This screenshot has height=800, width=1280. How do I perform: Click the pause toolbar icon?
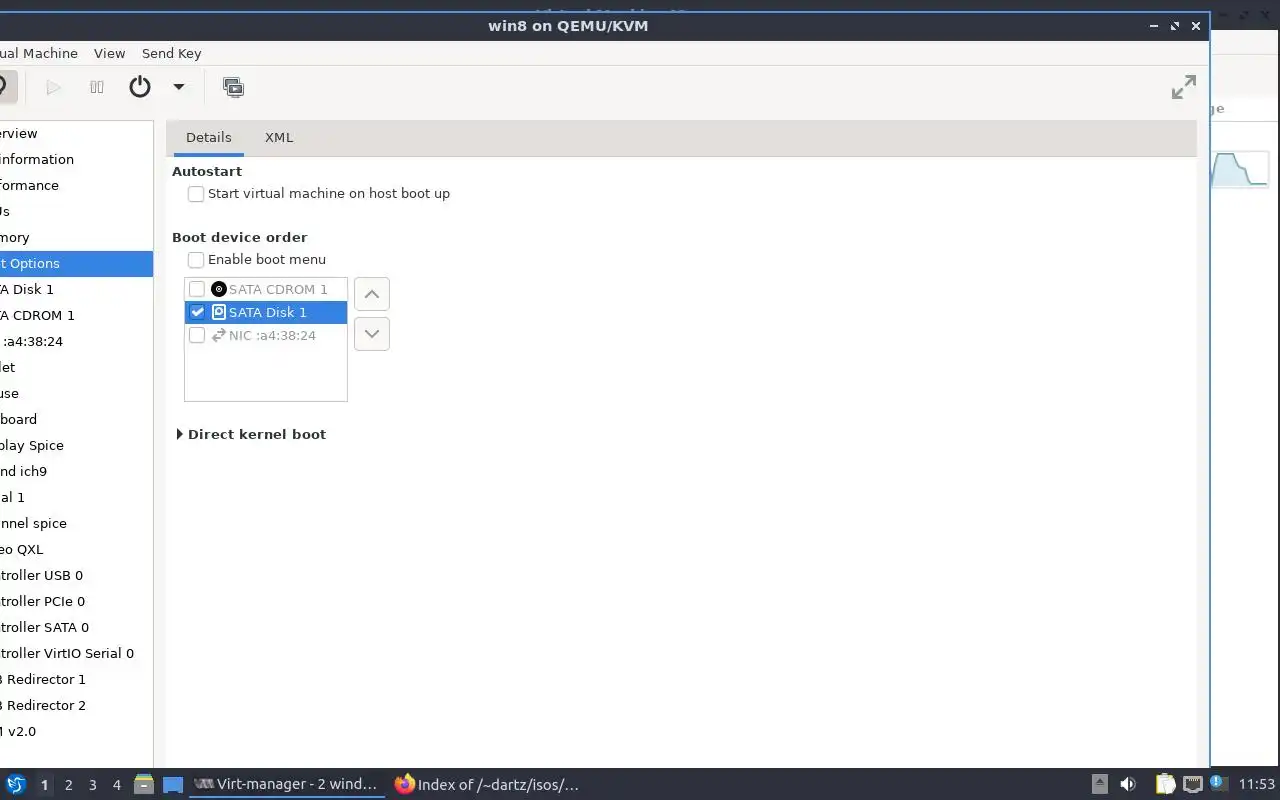[97, 87]
